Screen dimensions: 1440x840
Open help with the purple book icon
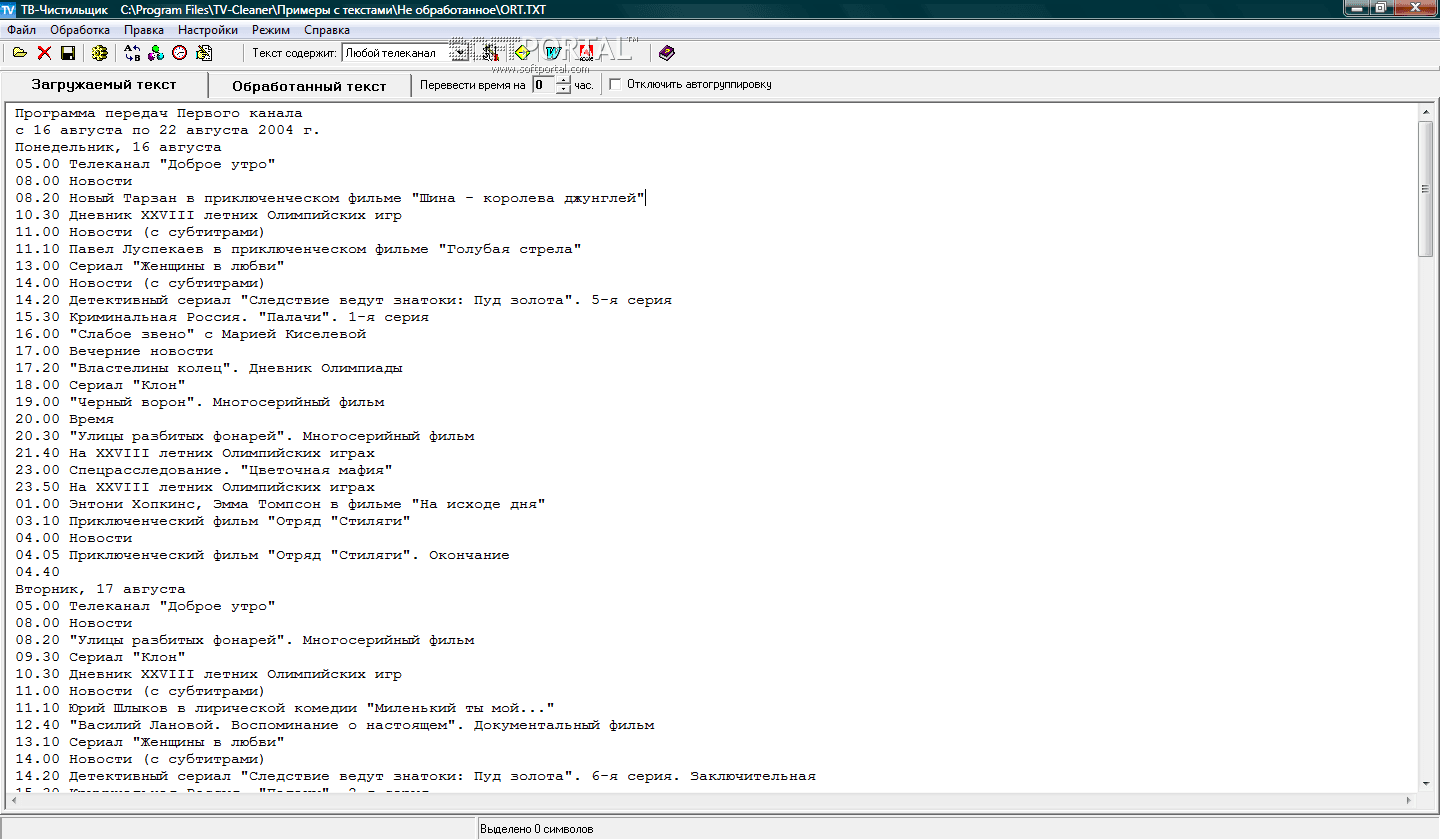(x=667, y=53)
